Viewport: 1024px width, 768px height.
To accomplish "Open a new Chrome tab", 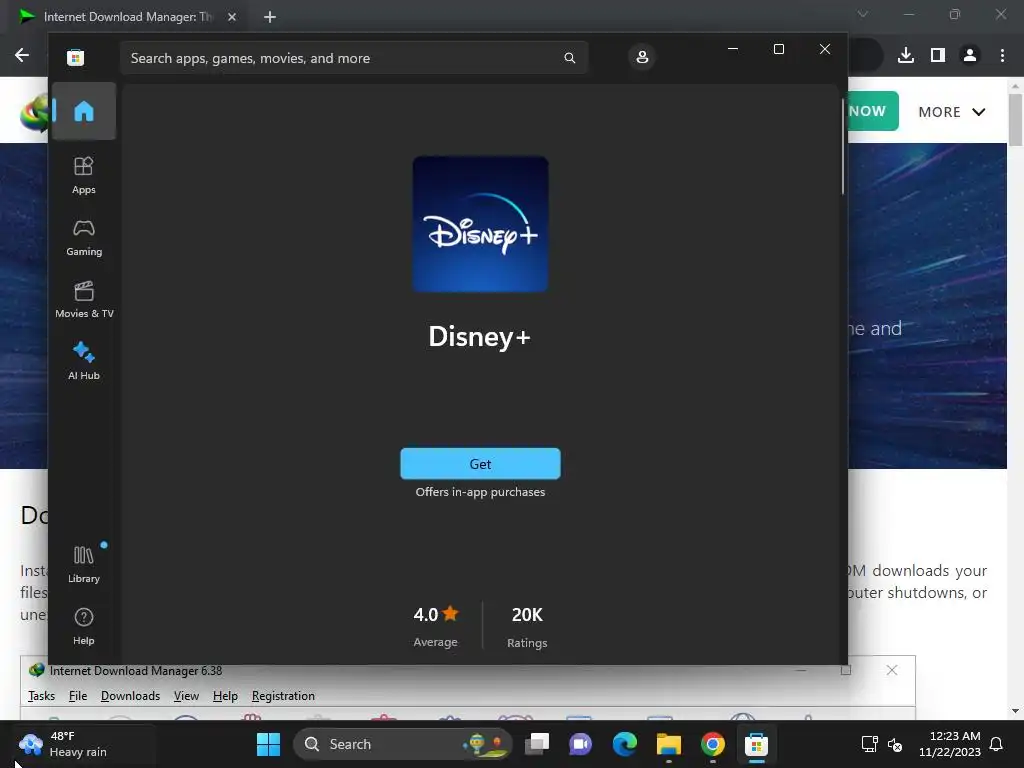I will click(x=270, y=17).
